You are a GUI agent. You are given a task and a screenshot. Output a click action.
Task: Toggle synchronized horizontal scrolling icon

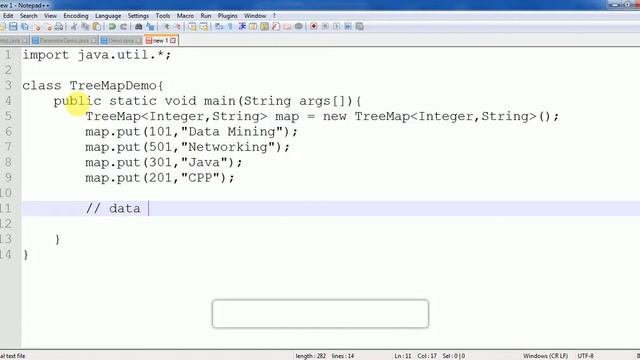tap(204, 27)
